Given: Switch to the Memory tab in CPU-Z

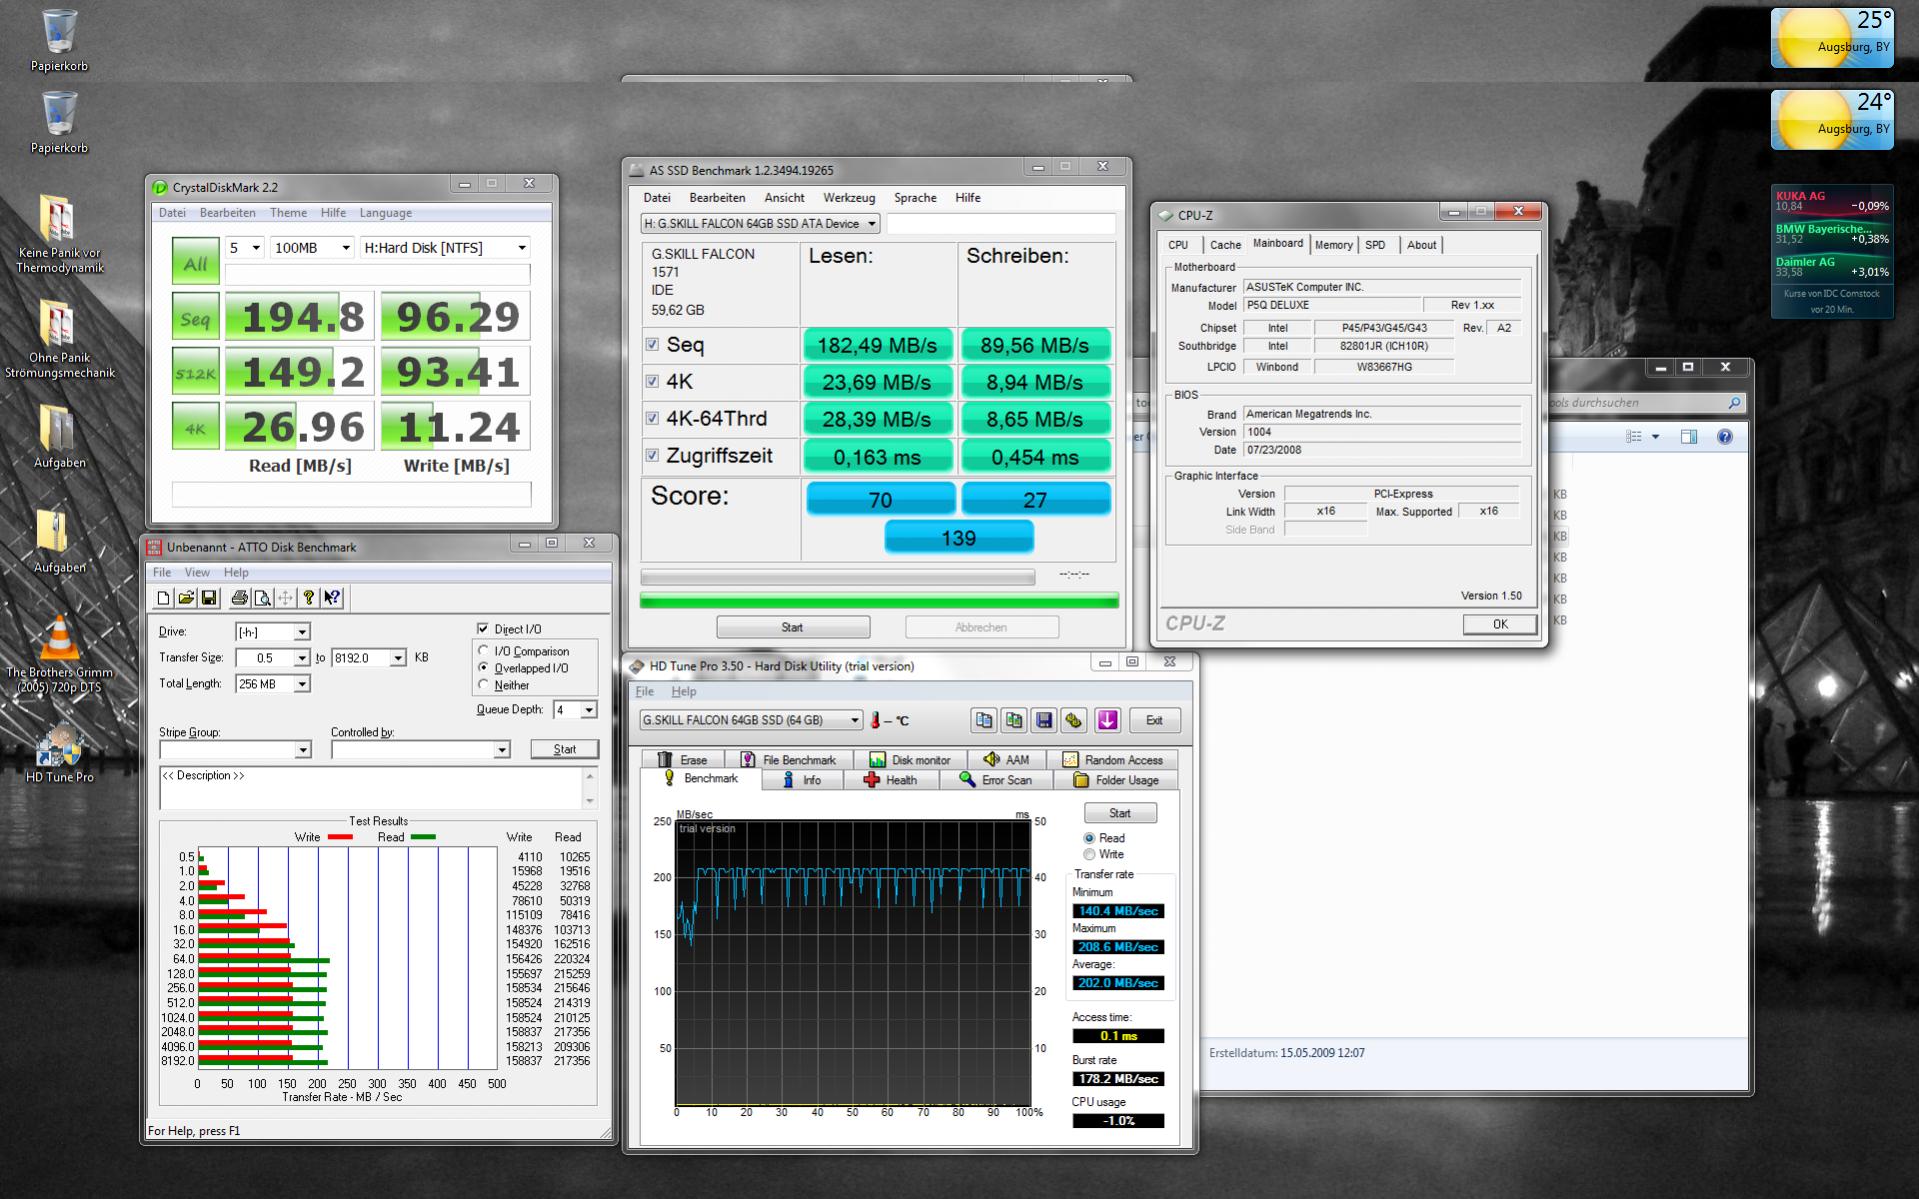Looking at the screenshot, I should (1333, 245).
